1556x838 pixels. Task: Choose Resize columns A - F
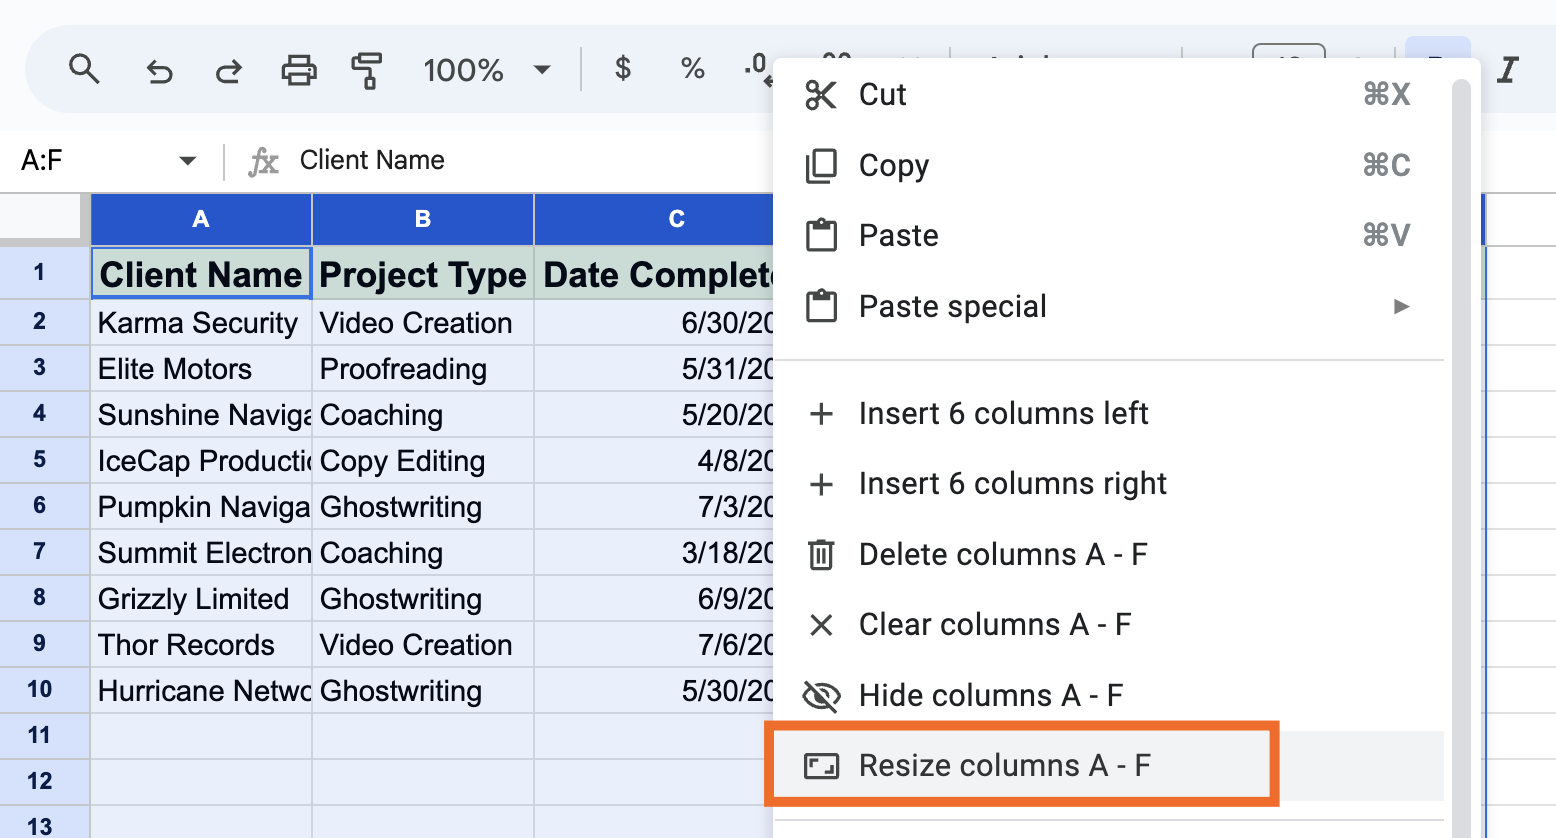click(x=1108, y=765)
